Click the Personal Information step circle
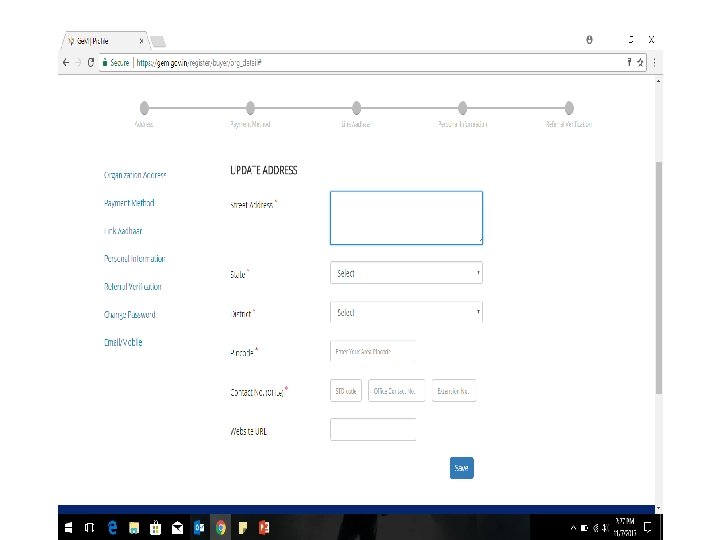 click(462, 108)
